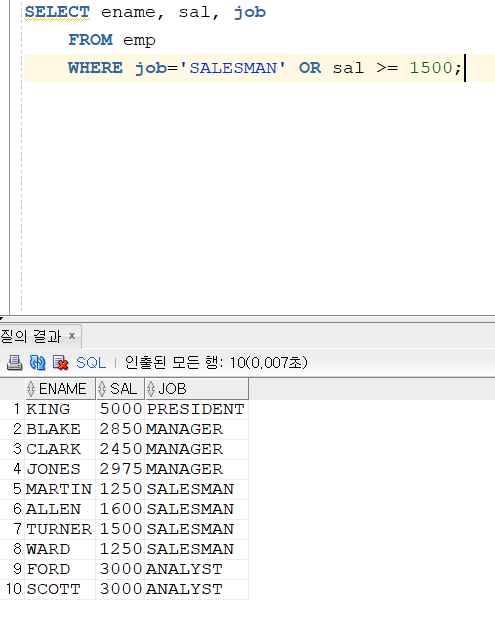Click the PRESIDENT job cell
495x620 pixels.
pos(196,409)
